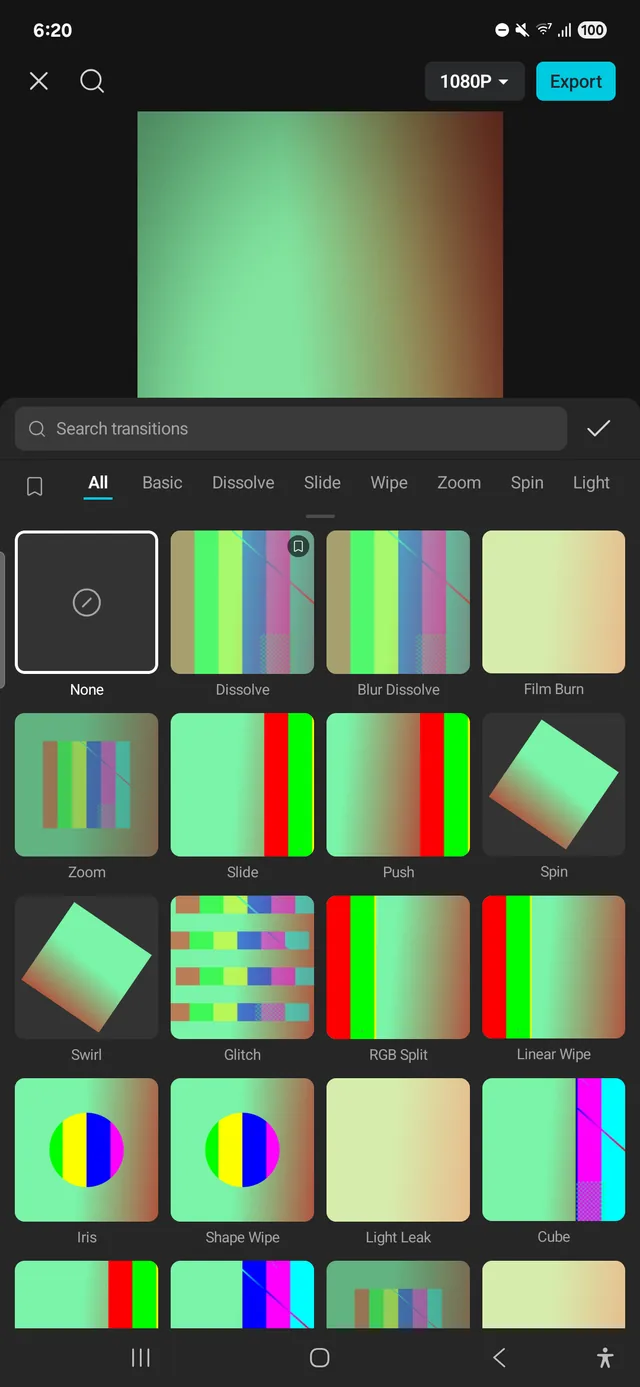Tap the Android home button
This screenshot has width=640, height=1387.
[320, 1357]
